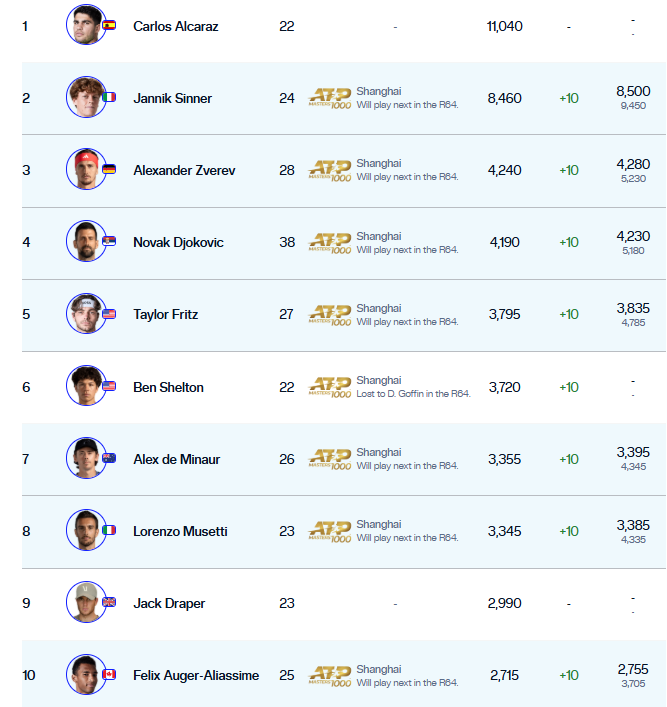Click the ATP Masters 1000 logo in Zverev's row

tap(330, 170)
